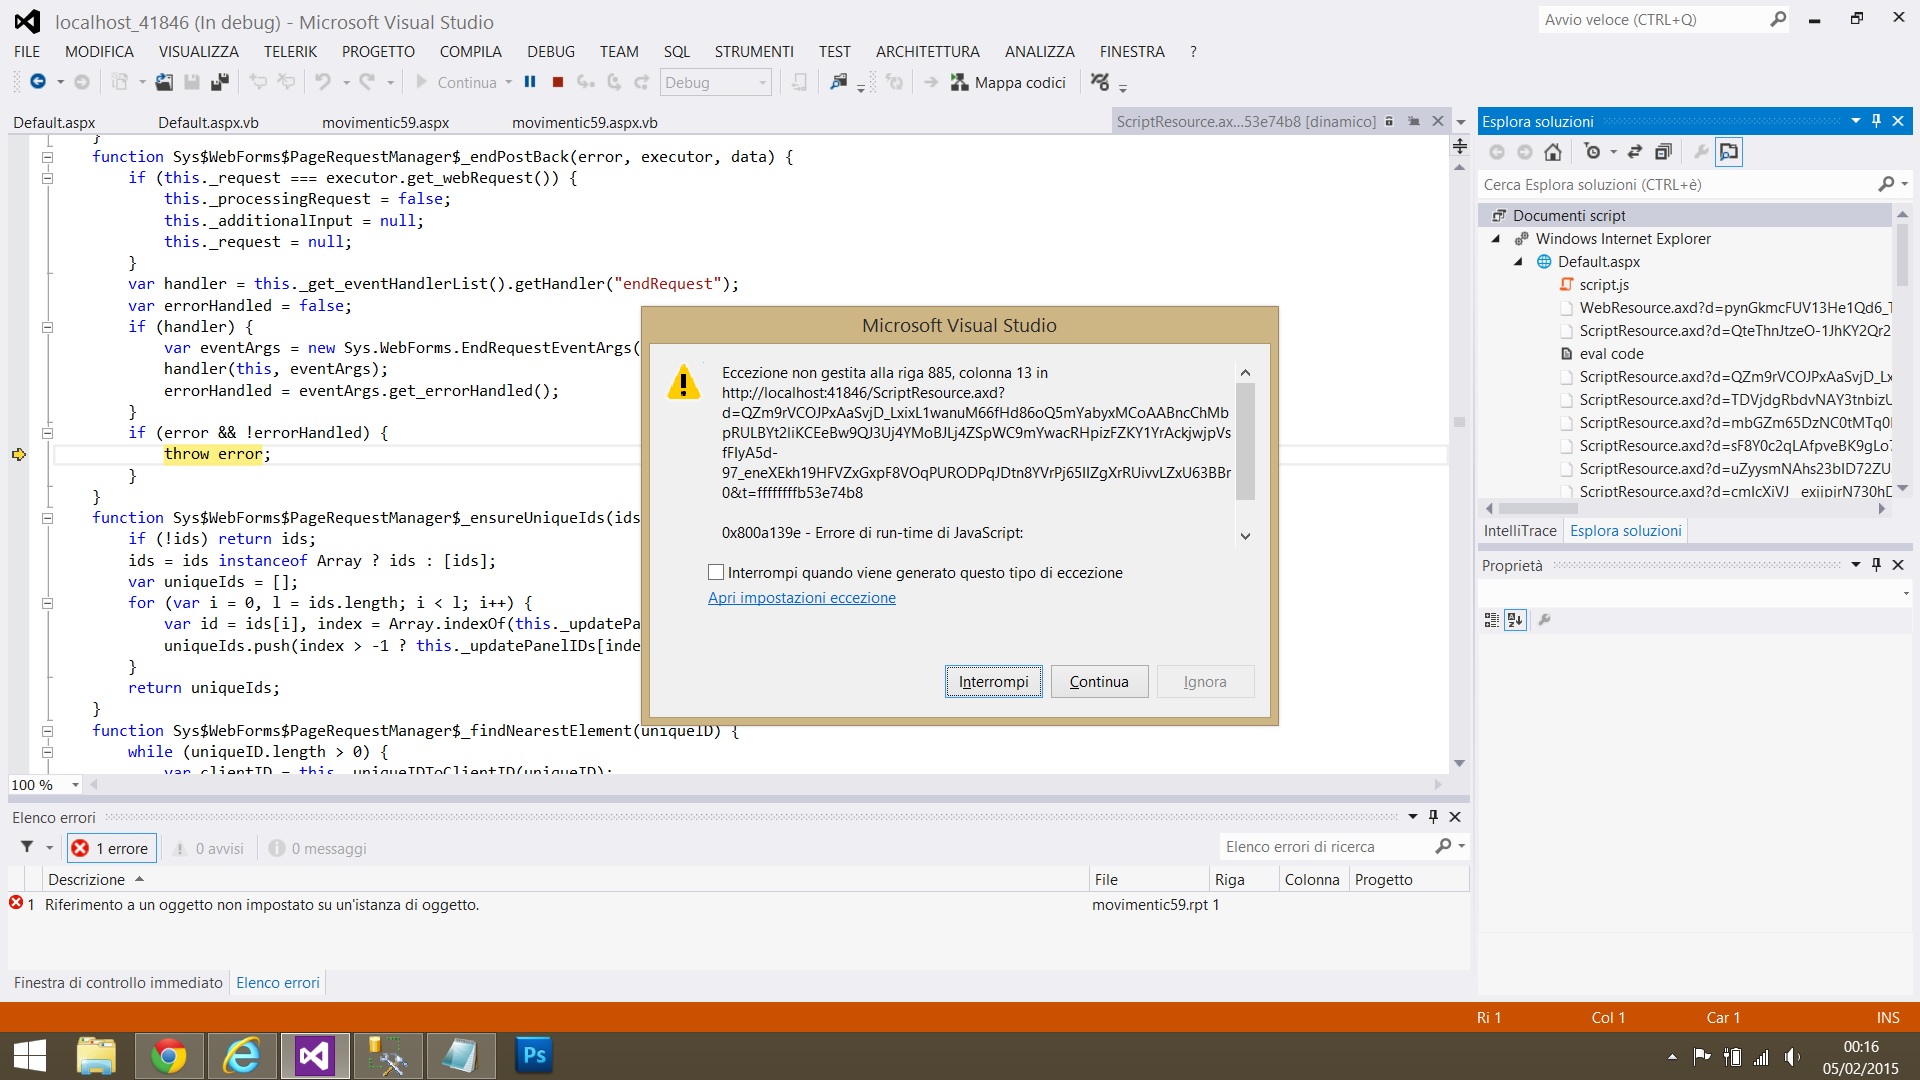The height and width of the screenshot is (1080, 1920).
Task: Click Quick Launch search magnifier icon
Action: pyautogui.click(x=1777, y=19)
